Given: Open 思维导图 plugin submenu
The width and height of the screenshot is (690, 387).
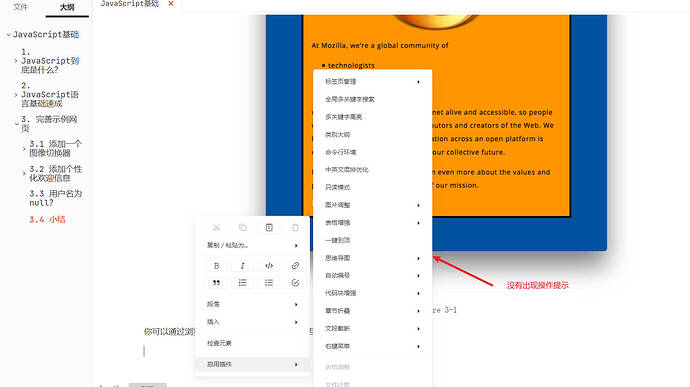Looking at the screenshot, I should point(372,258).
